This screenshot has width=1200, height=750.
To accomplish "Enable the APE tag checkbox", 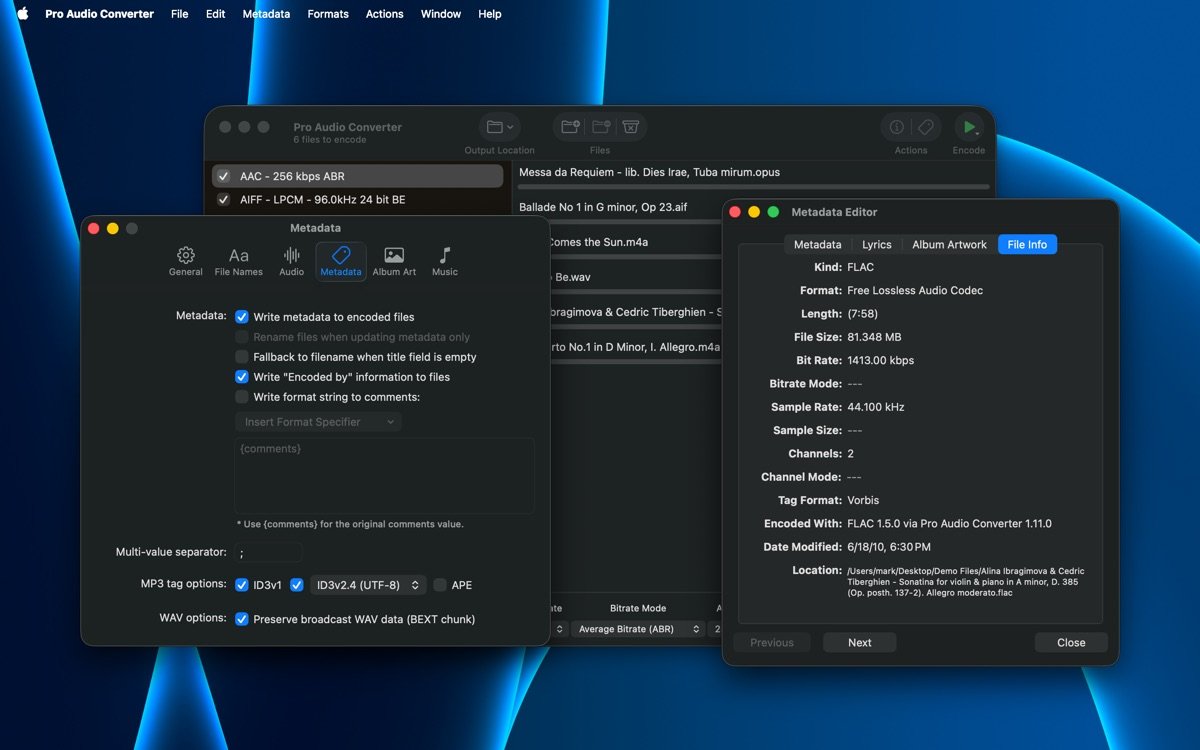I will click(440, 585).
